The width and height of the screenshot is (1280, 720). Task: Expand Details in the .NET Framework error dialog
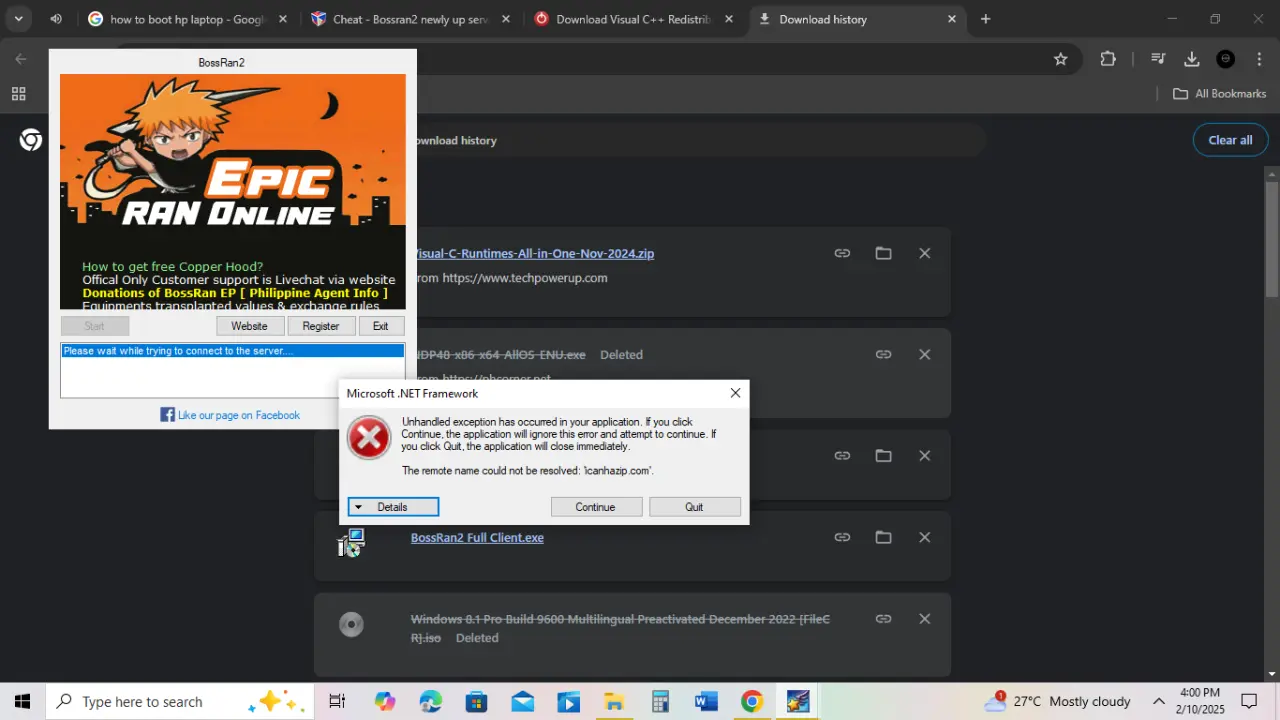tap(393, 507)
